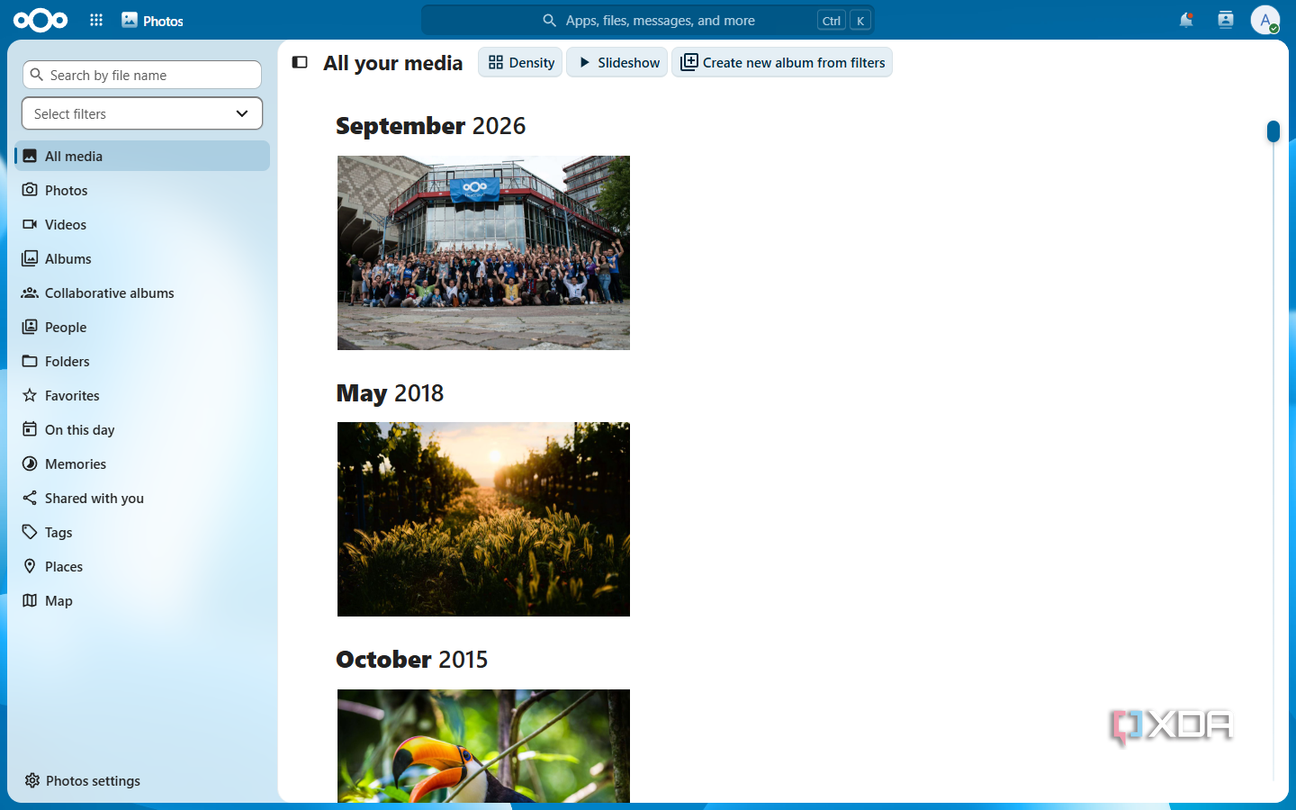The image size is (1296, 810).
Task: Open the notifications bell icon
Action: [x=1186, y=20]
